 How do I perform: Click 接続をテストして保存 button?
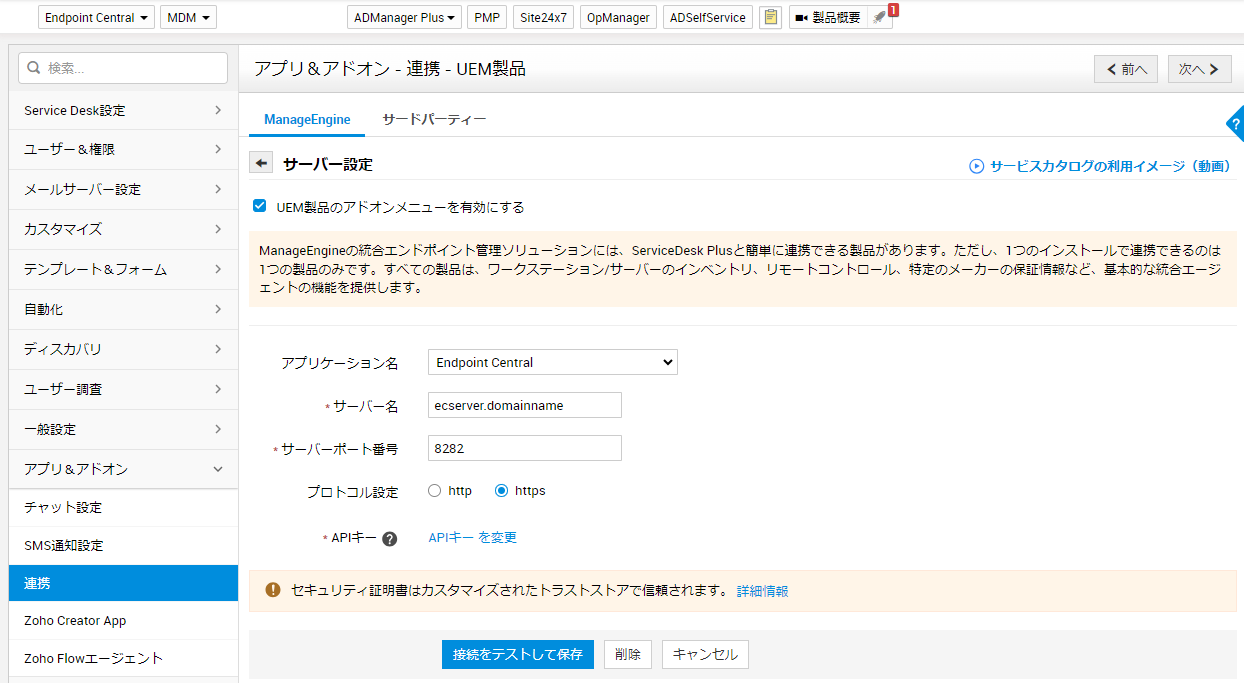click(518, 655)
